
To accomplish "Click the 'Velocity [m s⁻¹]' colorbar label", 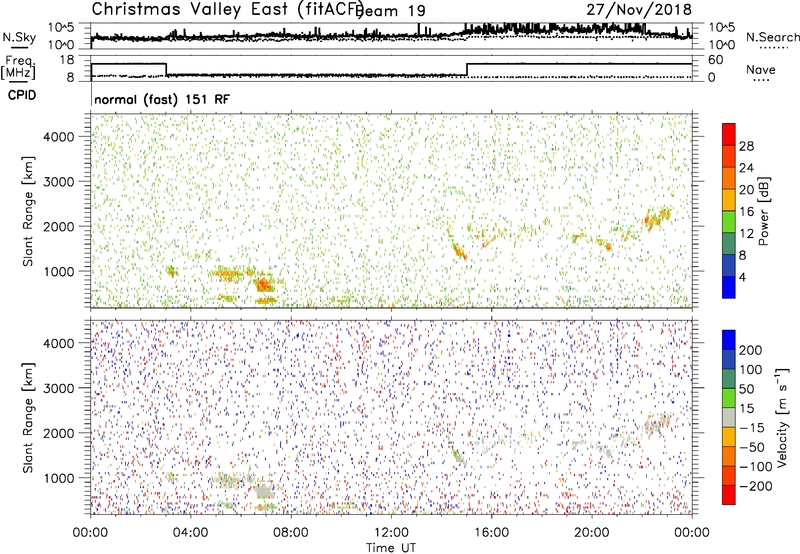I will [x=782, y=418].
